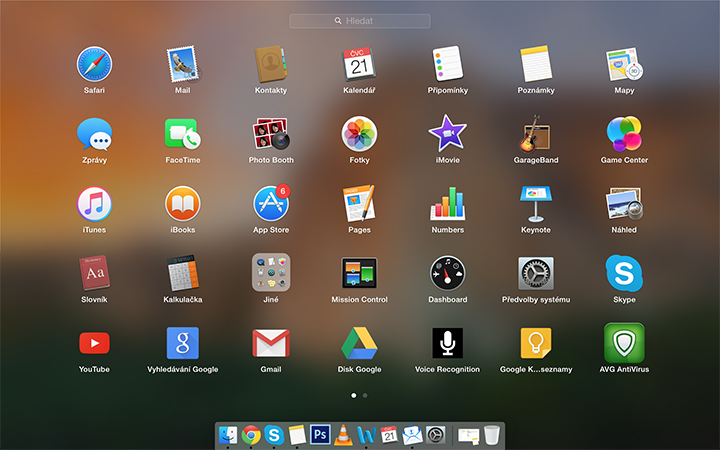720x450 pixels.
Task: Launch the Kalendář calendar app
Action: (x=359, y=64)
